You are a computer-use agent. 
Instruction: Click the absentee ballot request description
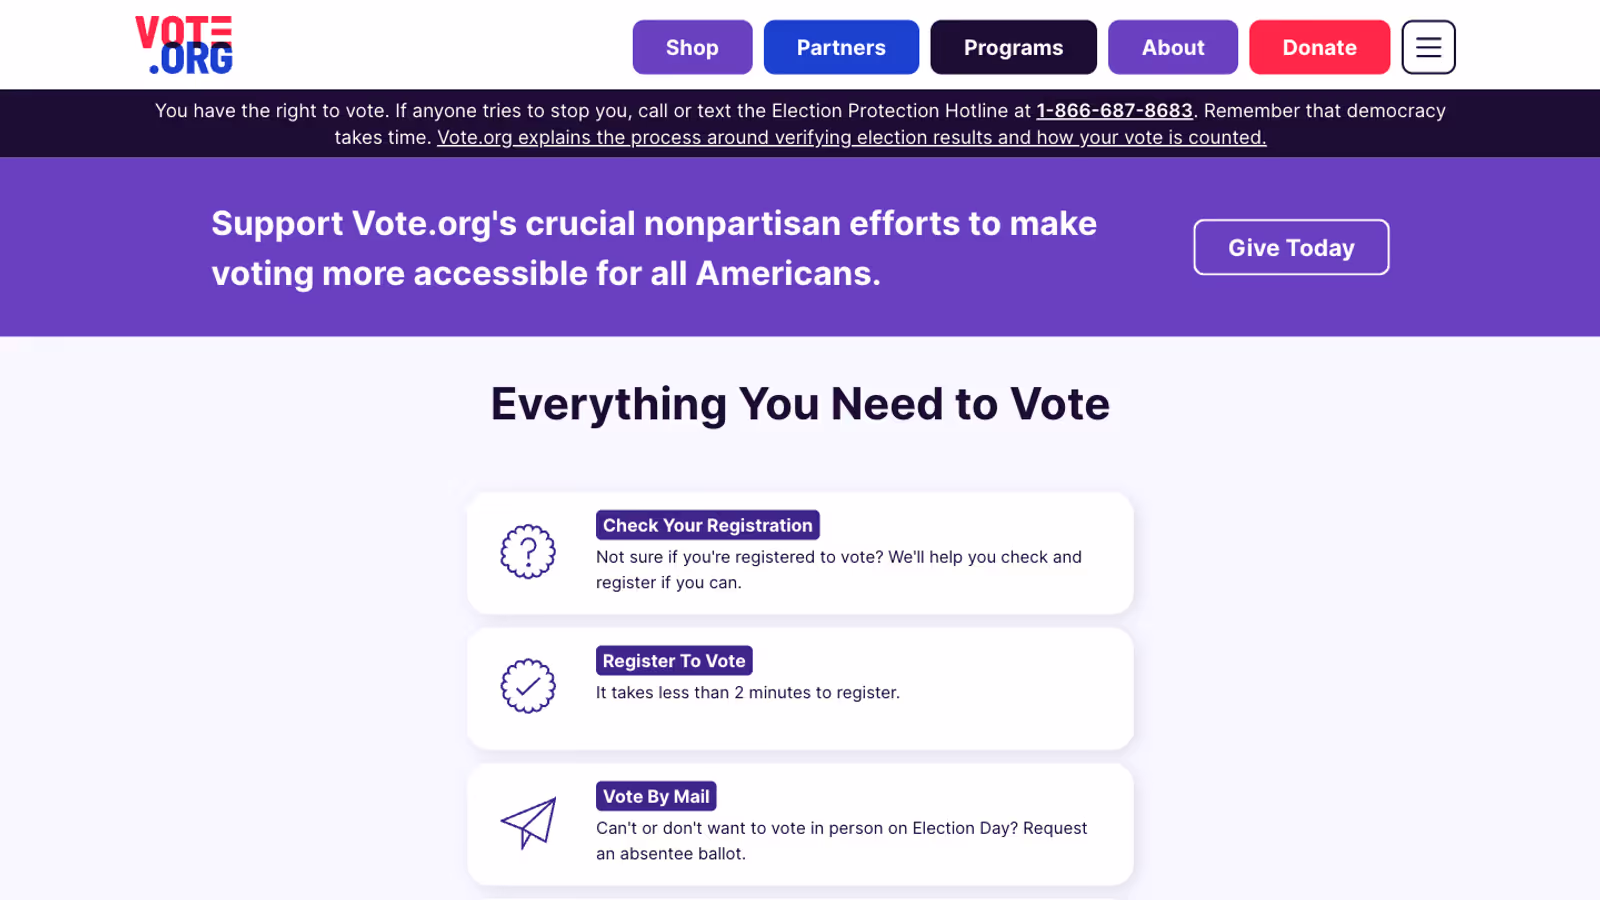[841, 840]
